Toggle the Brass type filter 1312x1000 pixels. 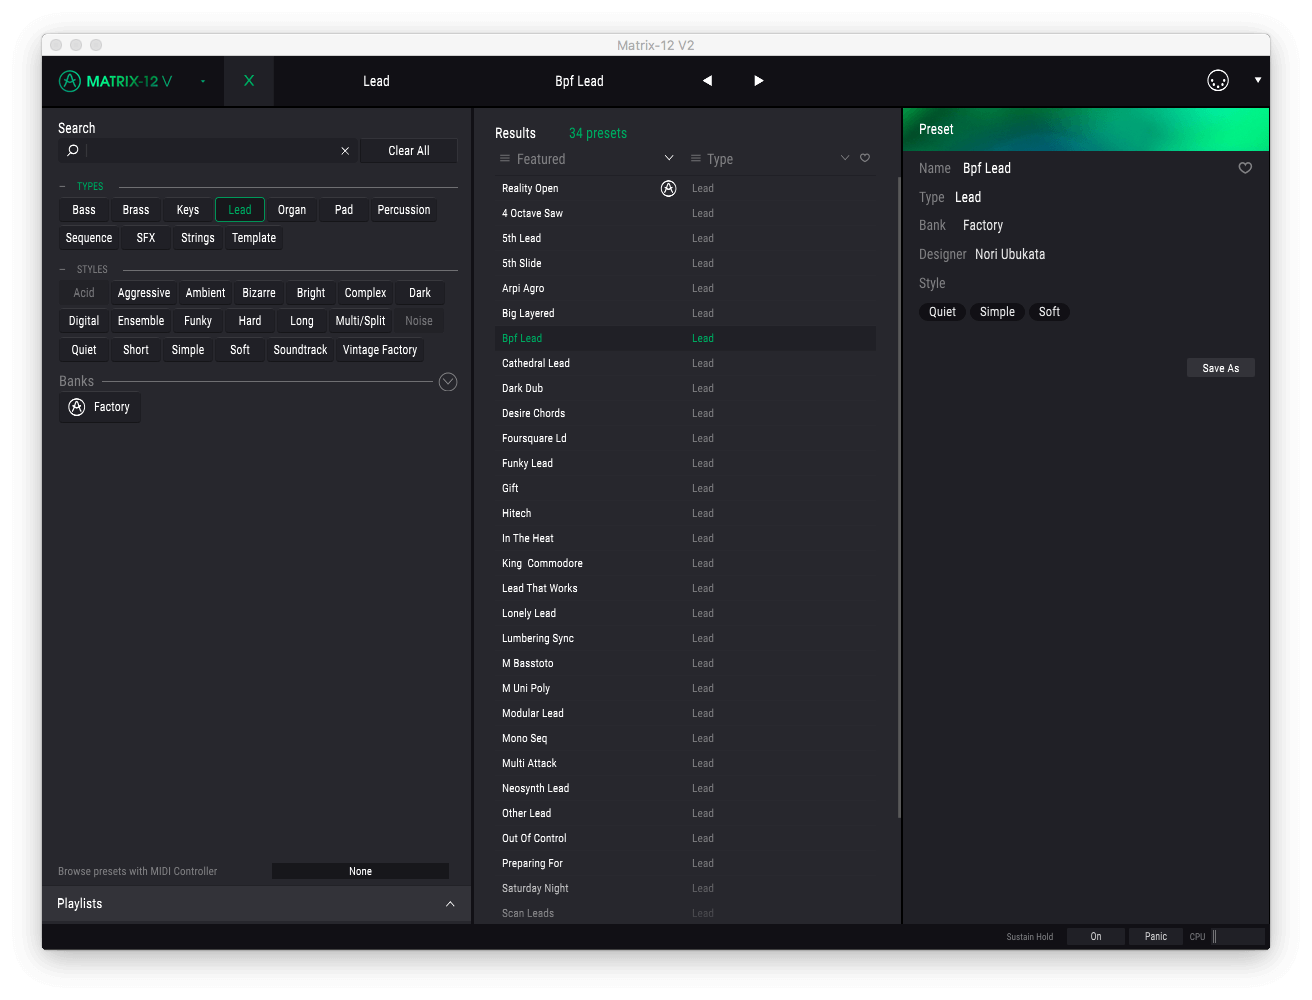point(136,210)
